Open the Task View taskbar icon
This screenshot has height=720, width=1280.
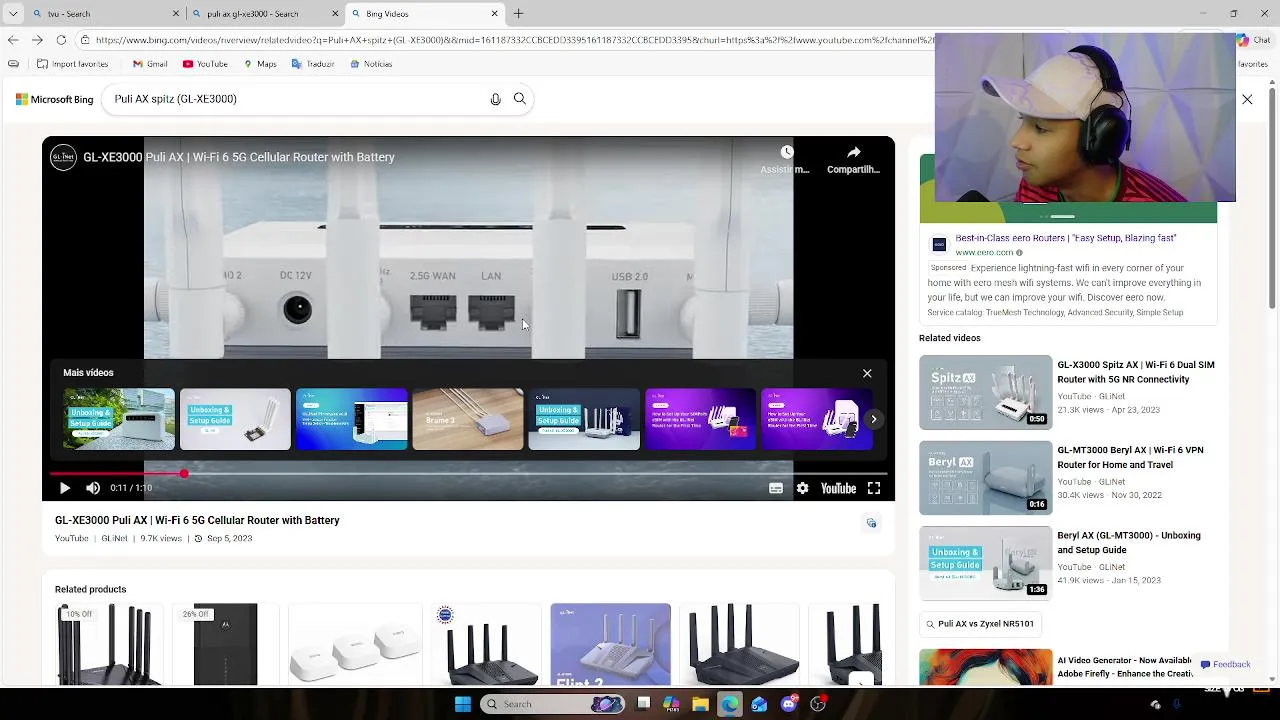tap(643, 704)
